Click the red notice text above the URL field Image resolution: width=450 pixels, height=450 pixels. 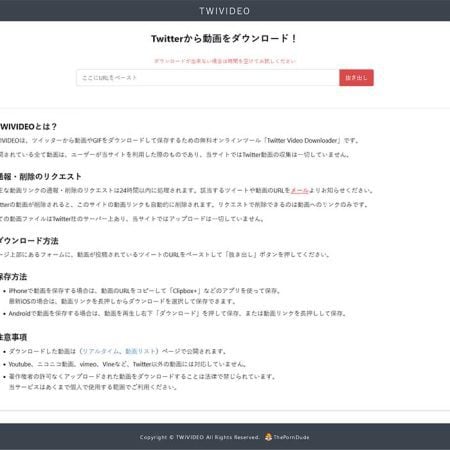pyautogui.click(x=225, y=61)
